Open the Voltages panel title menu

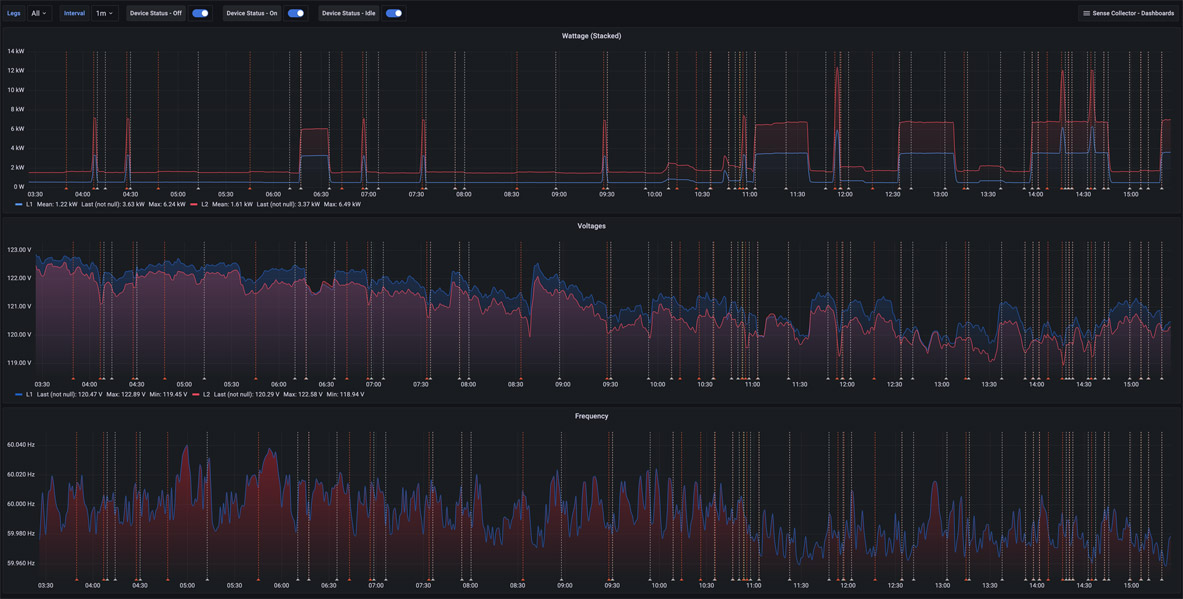(x=592, y=226)
